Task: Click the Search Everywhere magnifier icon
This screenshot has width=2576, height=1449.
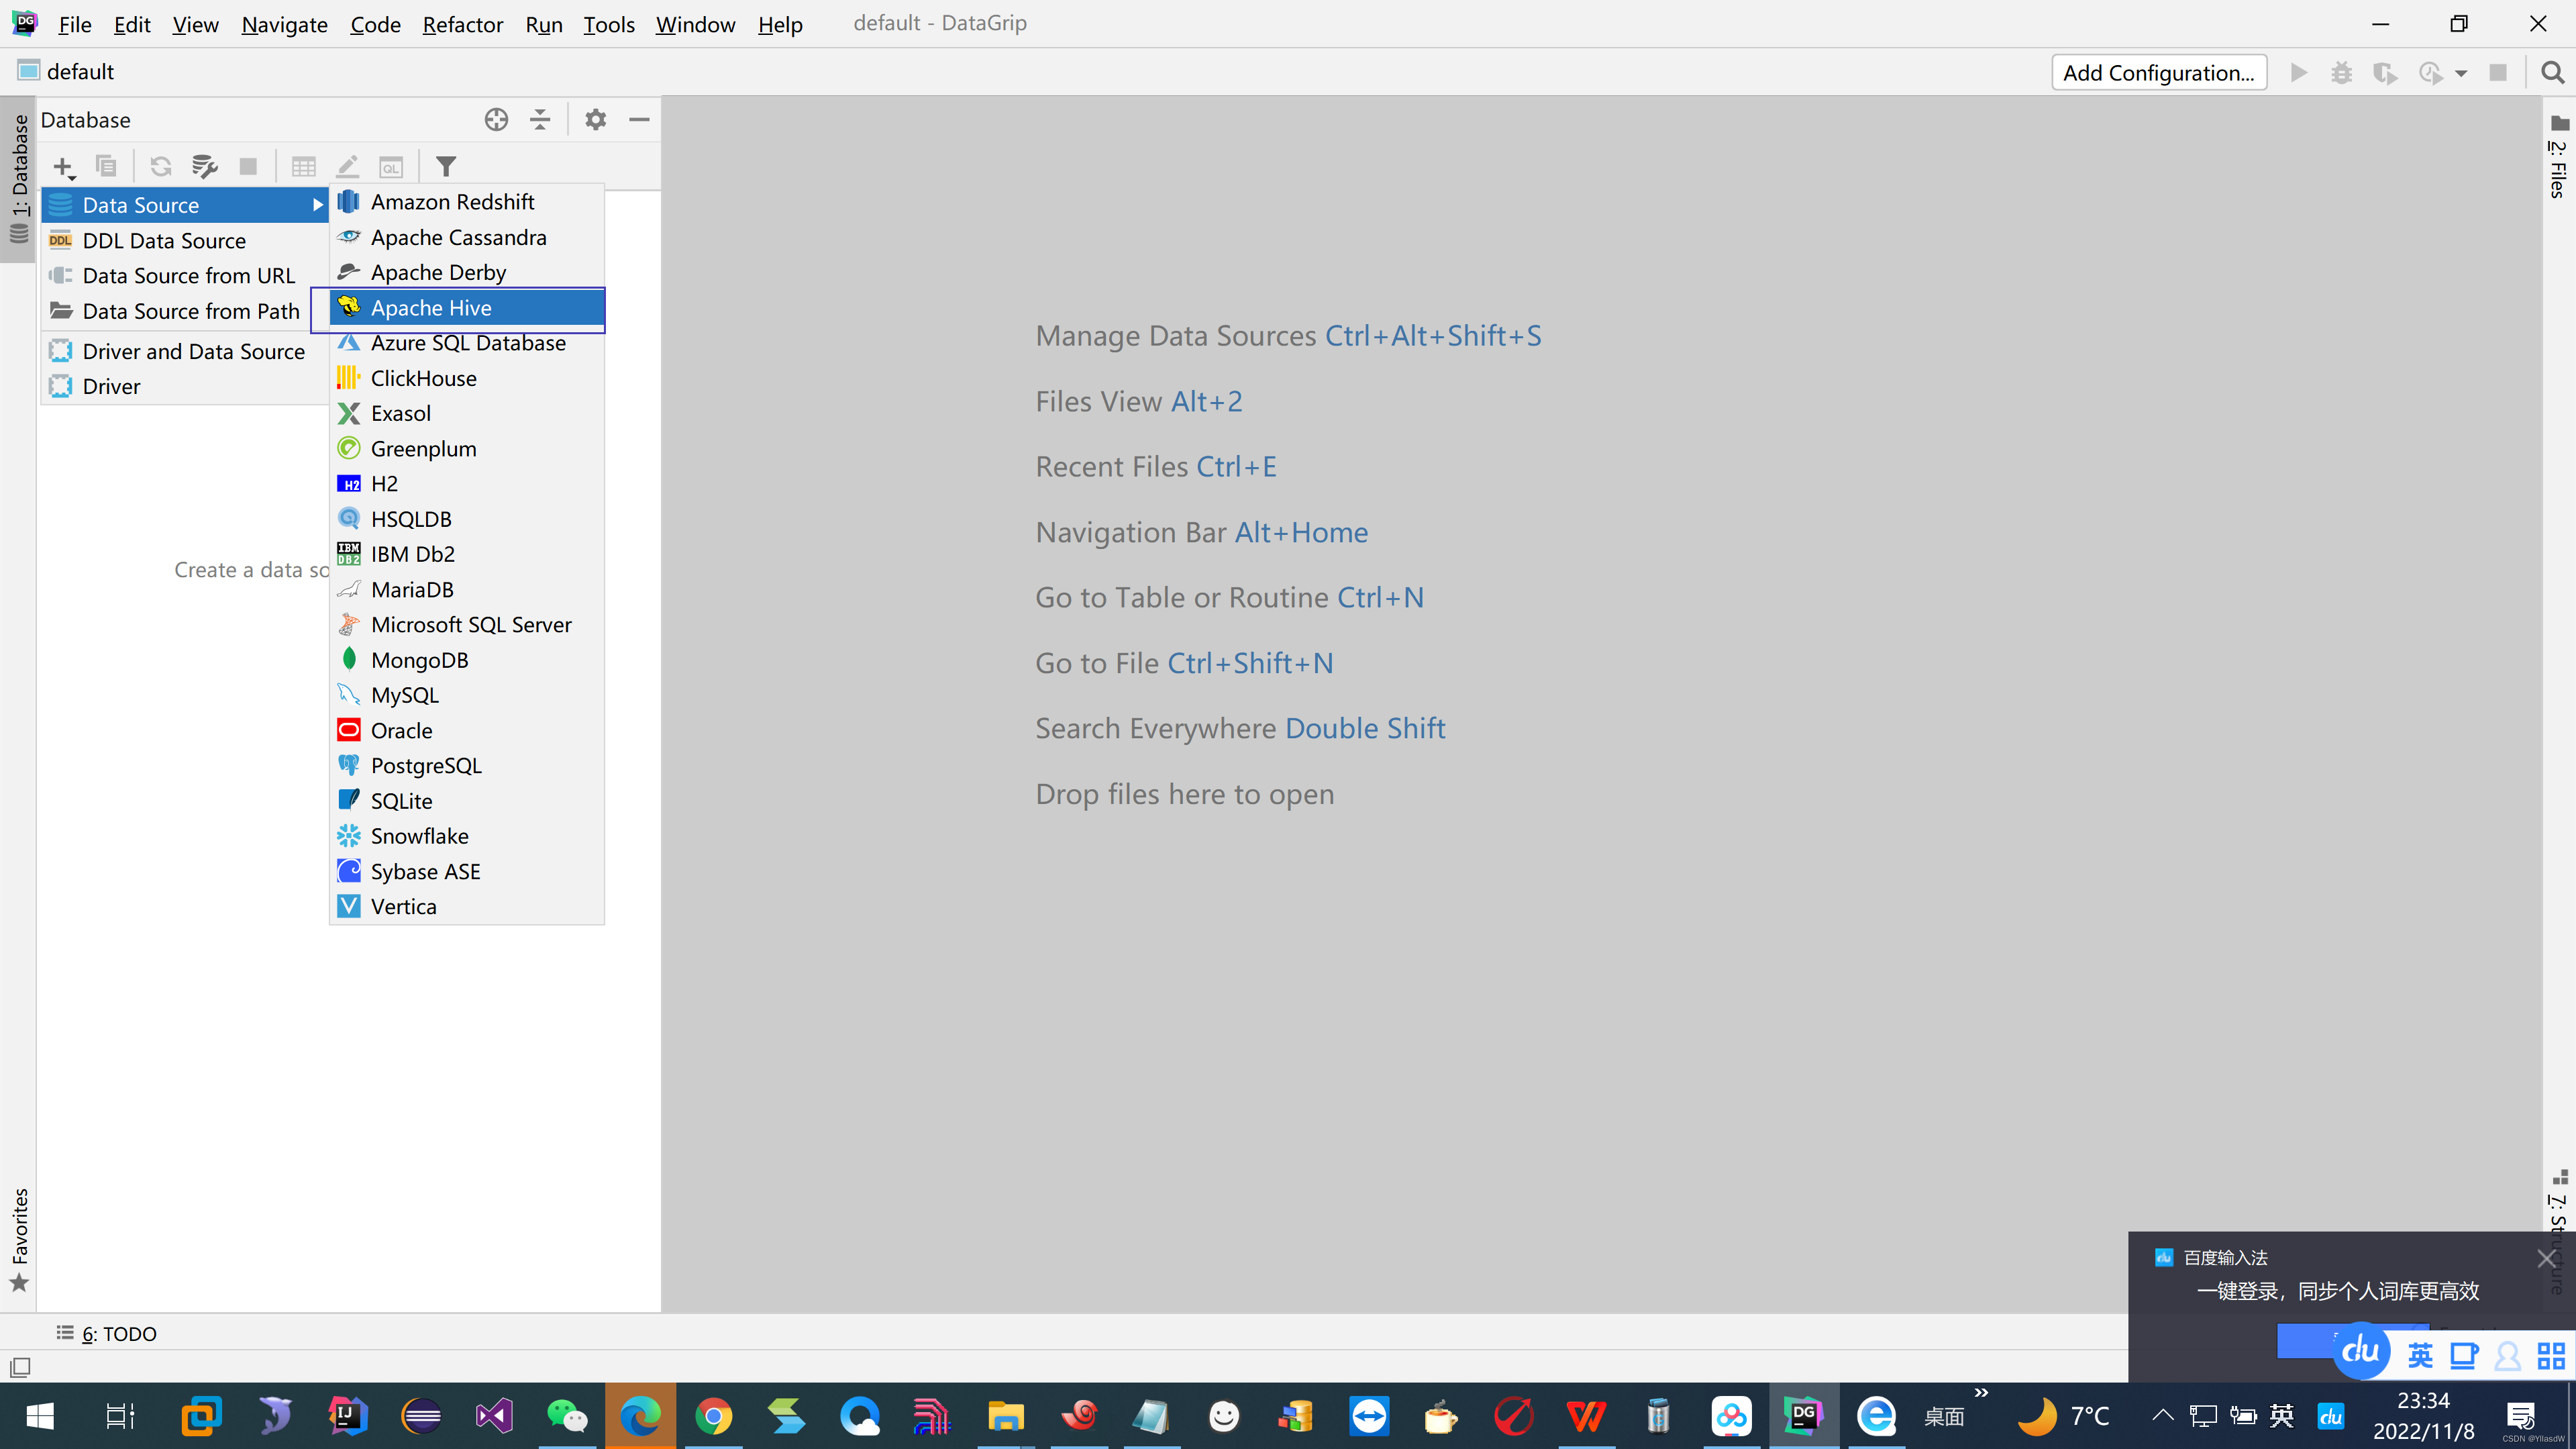Action: [x=2552, y=72]
